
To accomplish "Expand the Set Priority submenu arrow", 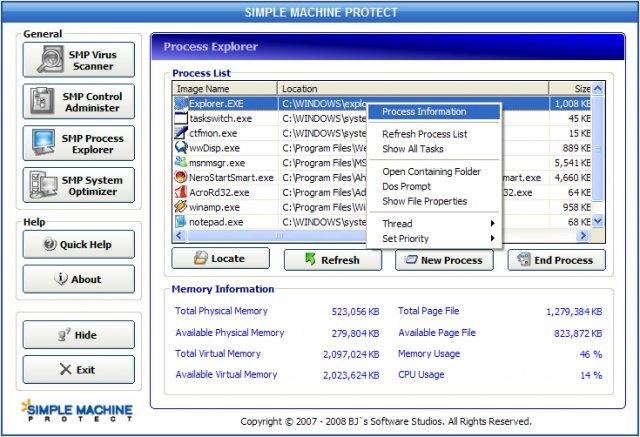I will [x=493, y=238].
